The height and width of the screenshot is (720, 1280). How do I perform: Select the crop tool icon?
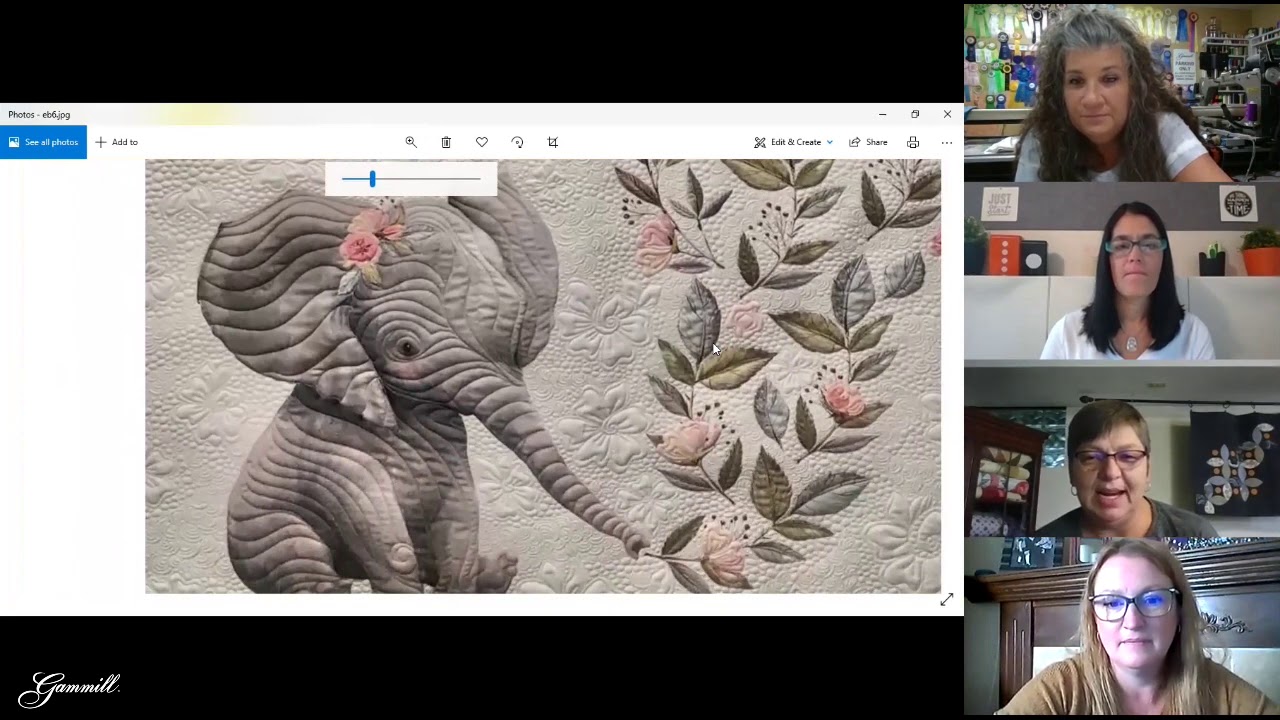(553, 142)
